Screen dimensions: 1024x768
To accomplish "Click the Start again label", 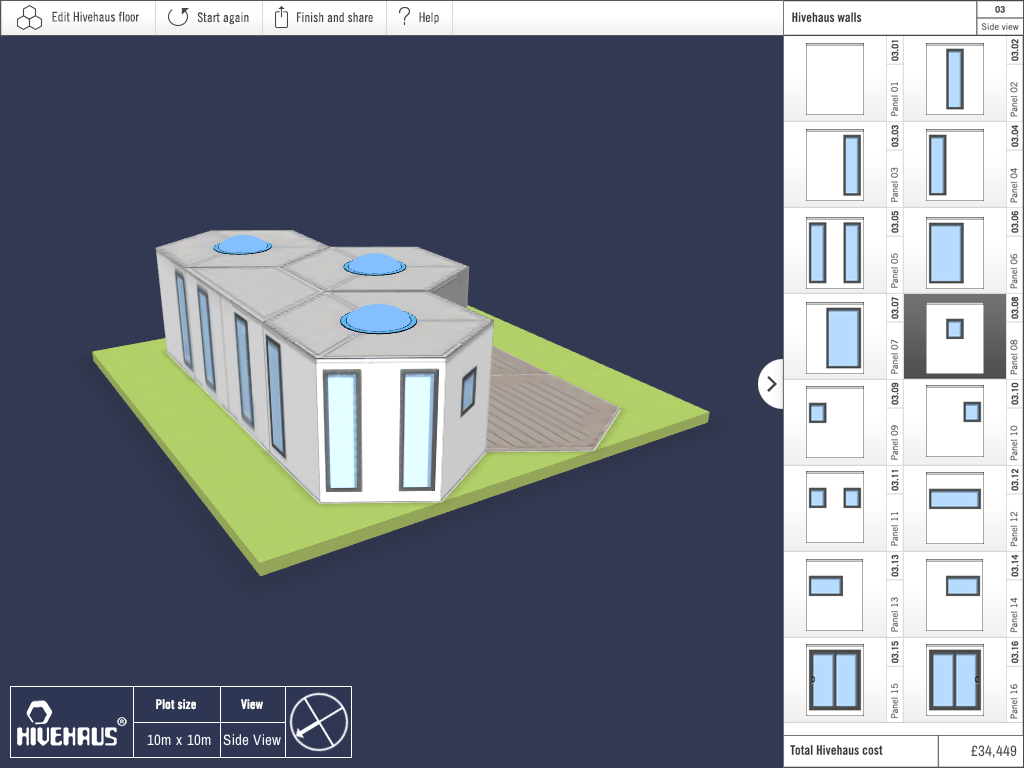I will [x=223, y=18].
